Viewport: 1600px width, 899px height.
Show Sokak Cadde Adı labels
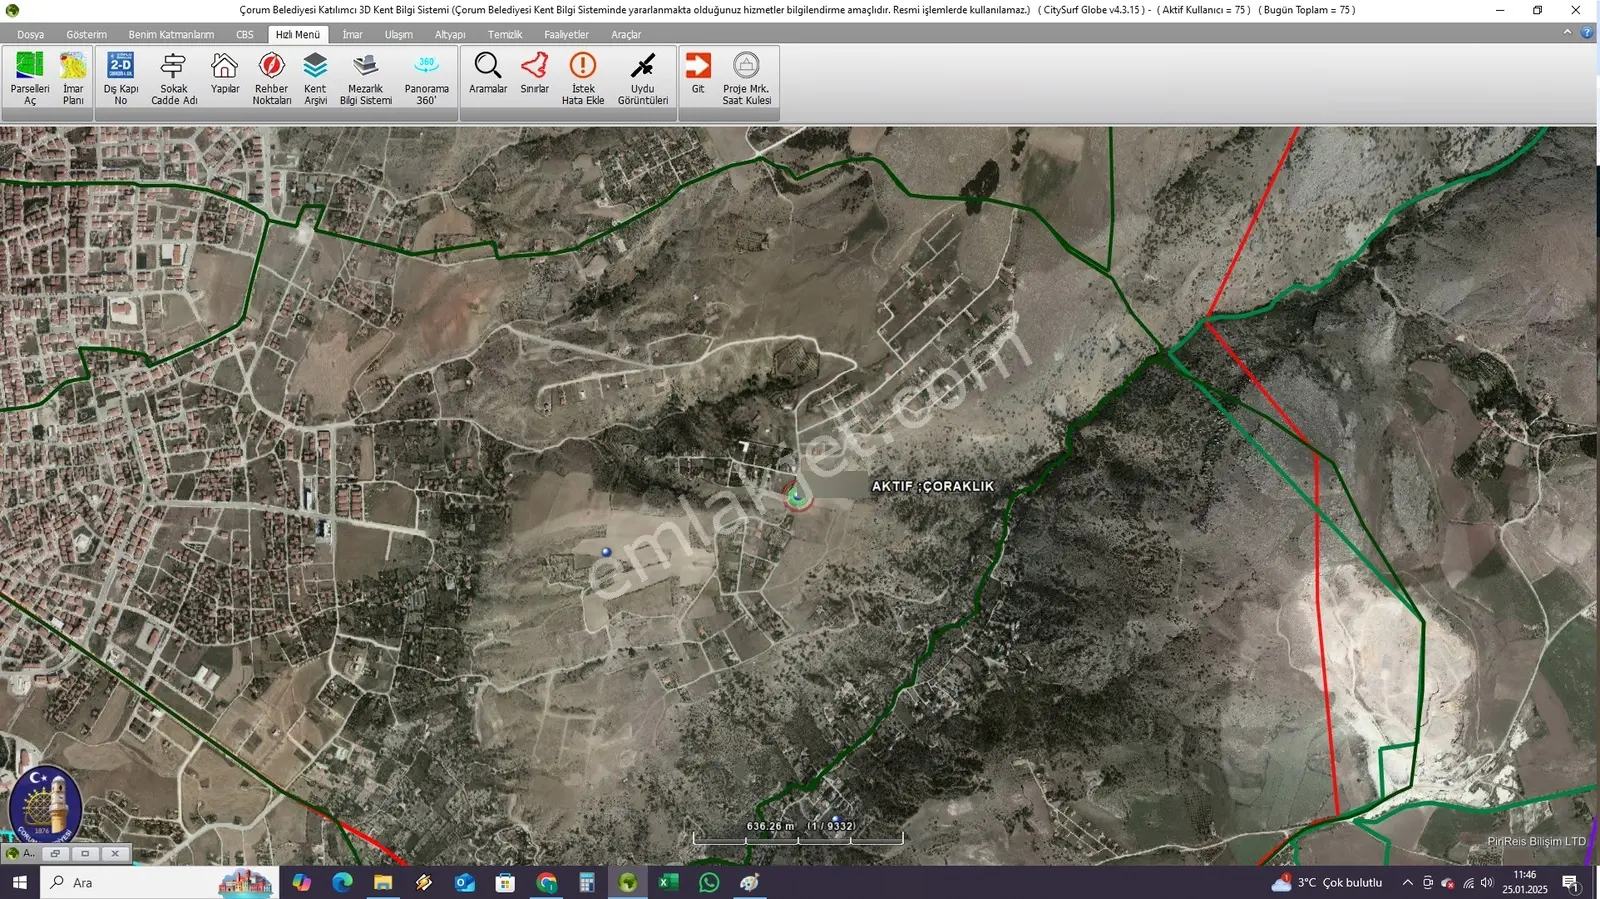[x=174, y=79]
